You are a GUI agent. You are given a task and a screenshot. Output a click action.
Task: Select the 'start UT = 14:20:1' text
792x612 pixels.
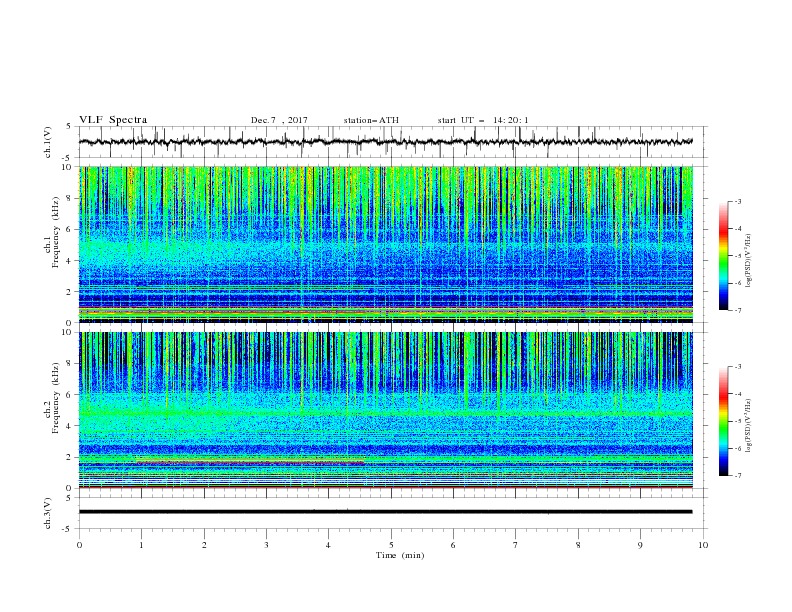(x=483, y=120)
